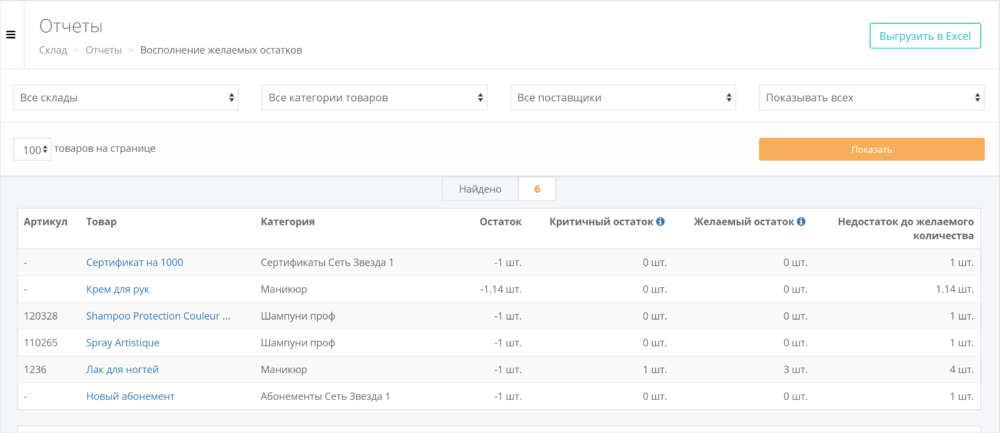Click Шампуни проф in Spray Artistique row
This screenshot has height=433, width=1000.
pyautogui.click(x=298, y=342)
